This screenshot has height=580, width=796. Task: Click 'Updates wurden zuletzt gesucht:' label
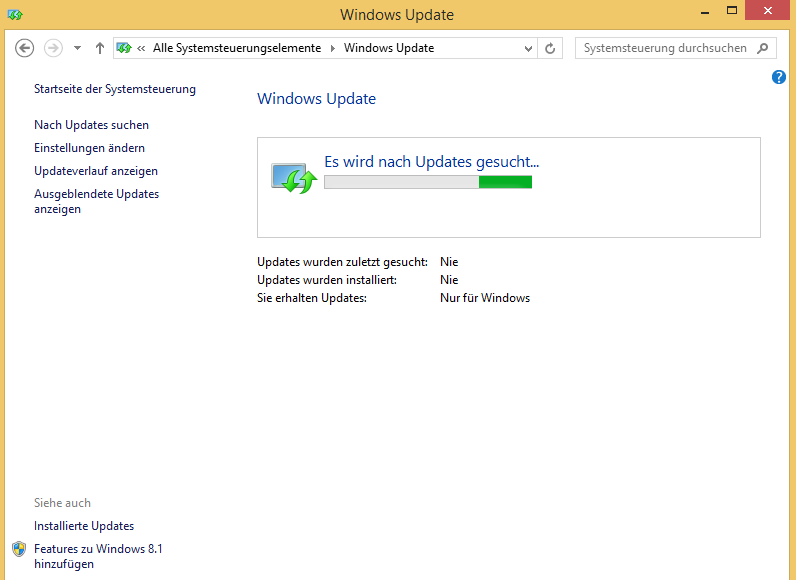pyautogui.click(x=342, y=262)
